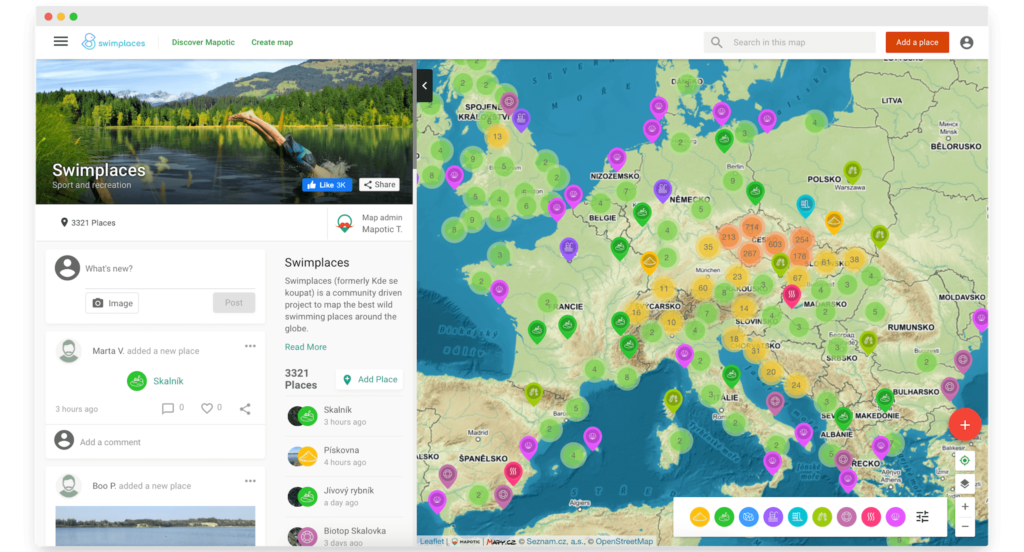Click the Image upload button
This screenshot has width=1024, height=552.
tap(112, 303)
